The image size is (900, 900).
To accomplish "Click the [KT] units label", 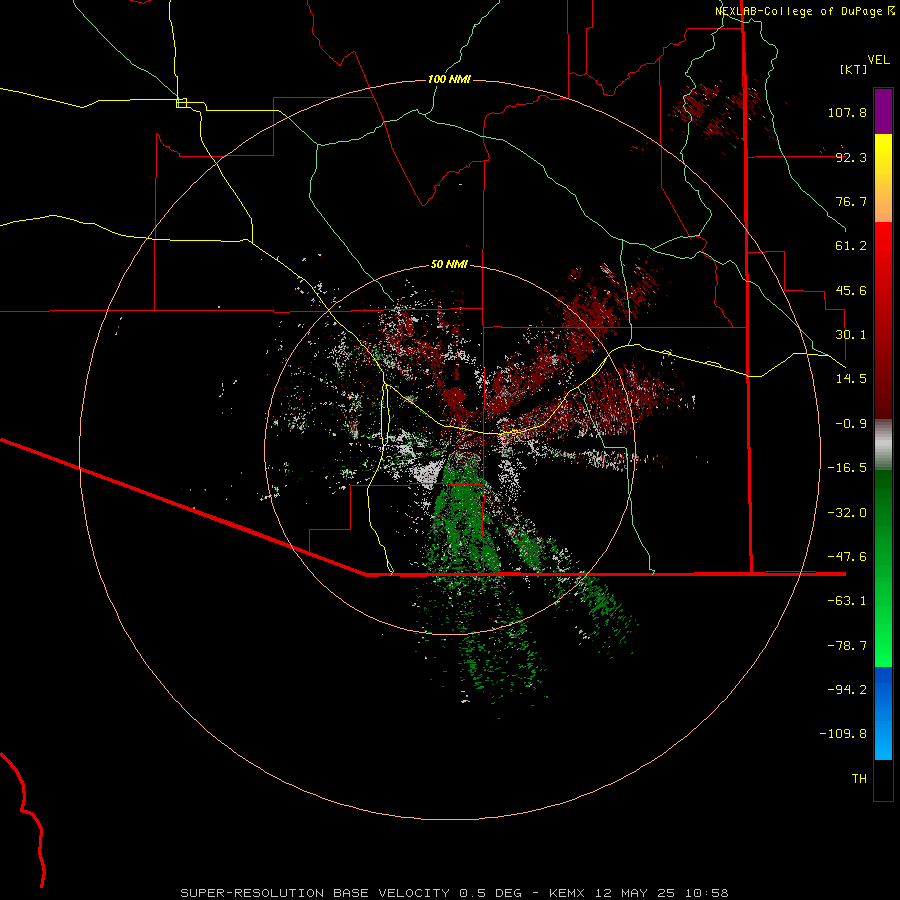I will click(854, 69).
